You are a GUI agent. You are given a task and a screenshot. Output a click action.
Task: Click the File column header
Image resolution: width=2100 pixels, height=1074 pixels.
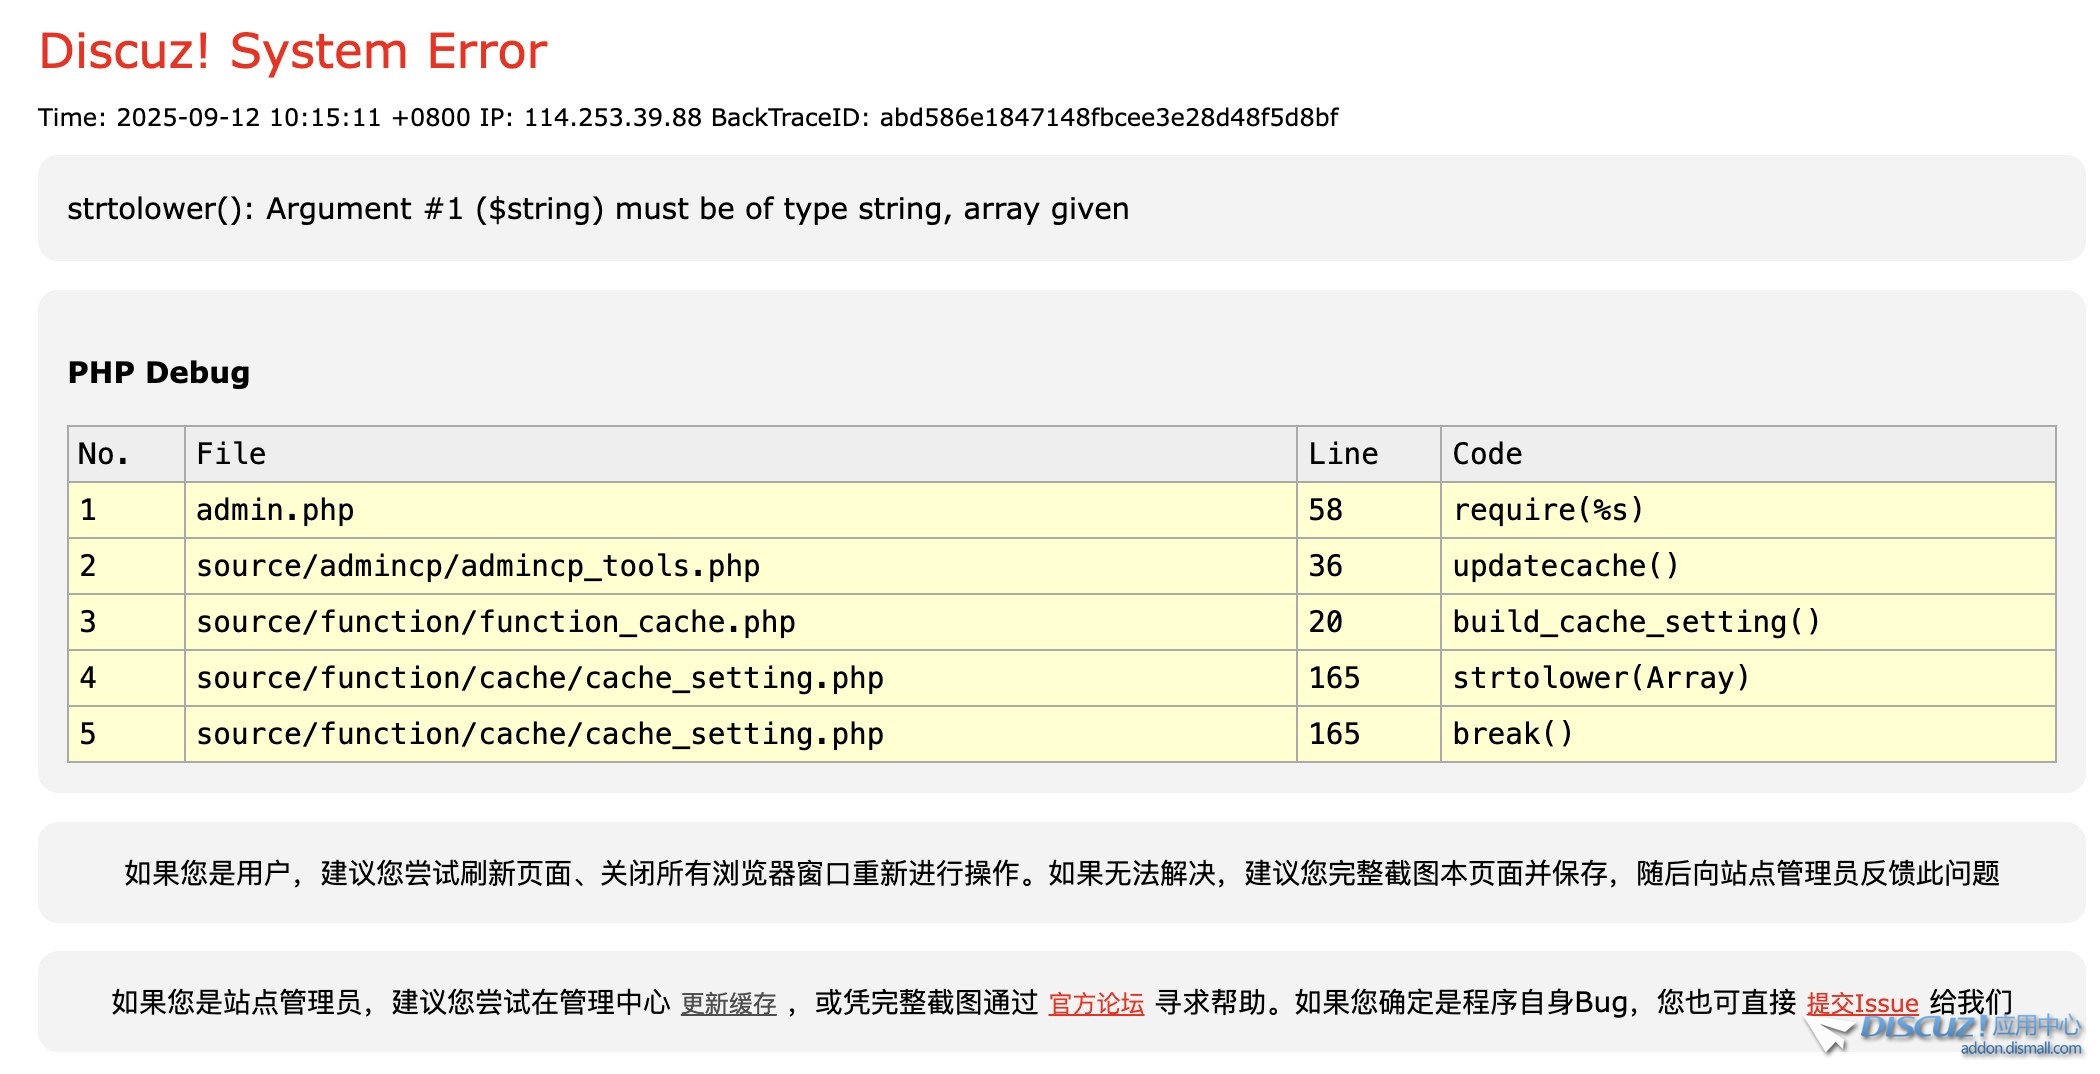[x=741, y=454]
